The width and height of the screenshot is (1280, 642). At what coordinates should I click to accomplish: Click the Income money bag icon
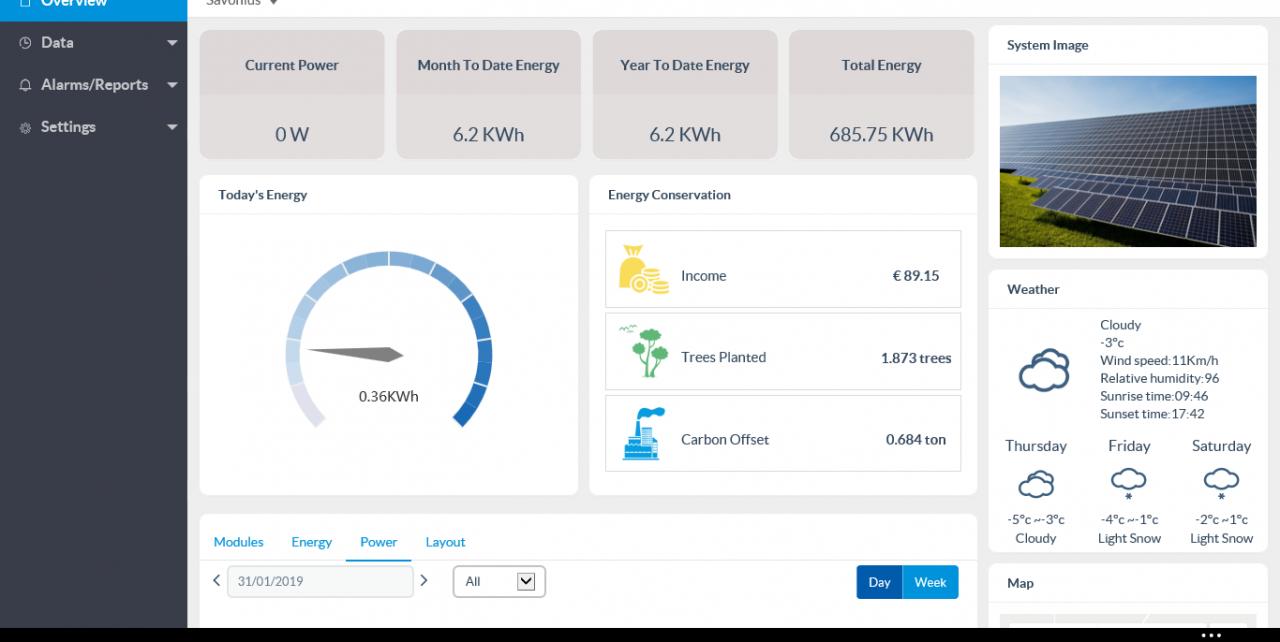(643, 270)
